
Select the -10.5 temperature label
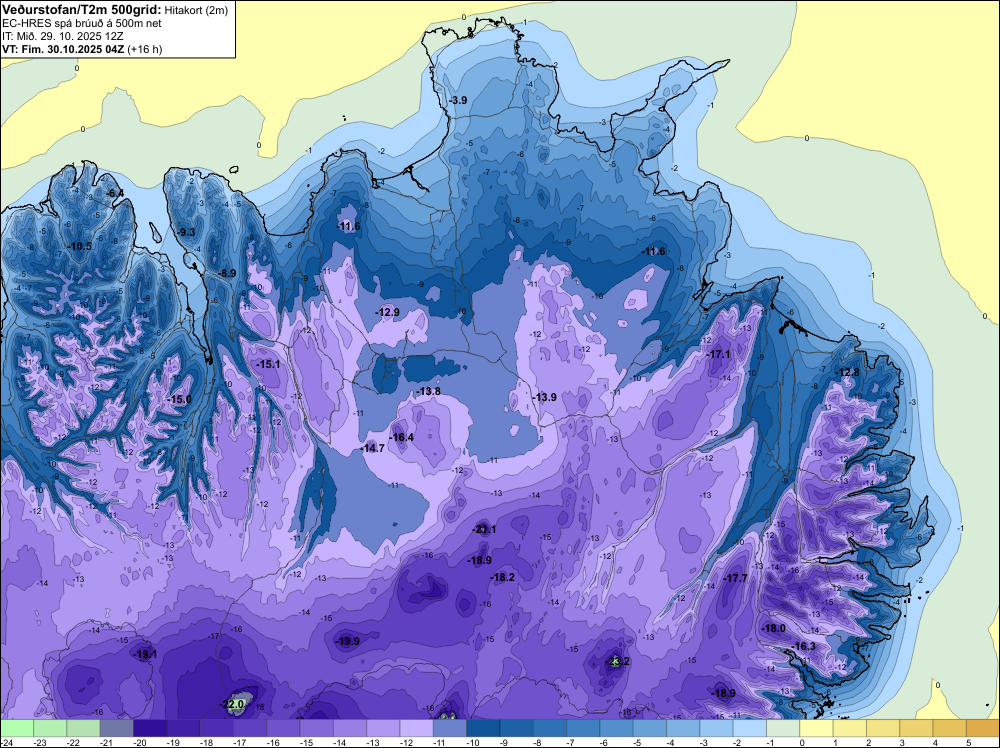click(x=79, y=246)
